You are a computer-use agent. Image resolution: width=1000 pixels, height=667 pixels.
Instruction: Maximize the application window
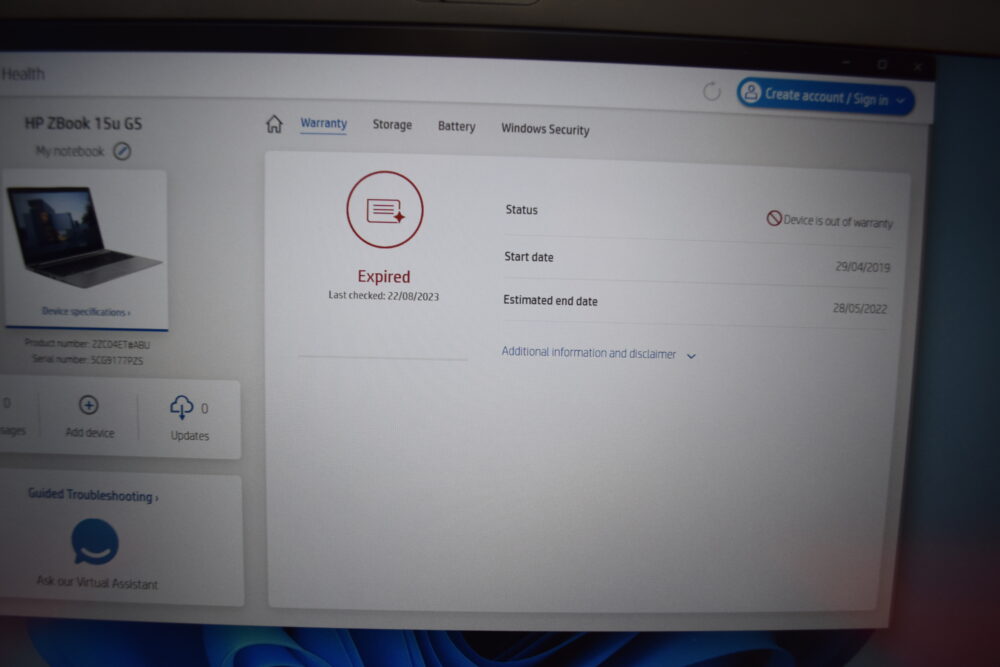883,64
